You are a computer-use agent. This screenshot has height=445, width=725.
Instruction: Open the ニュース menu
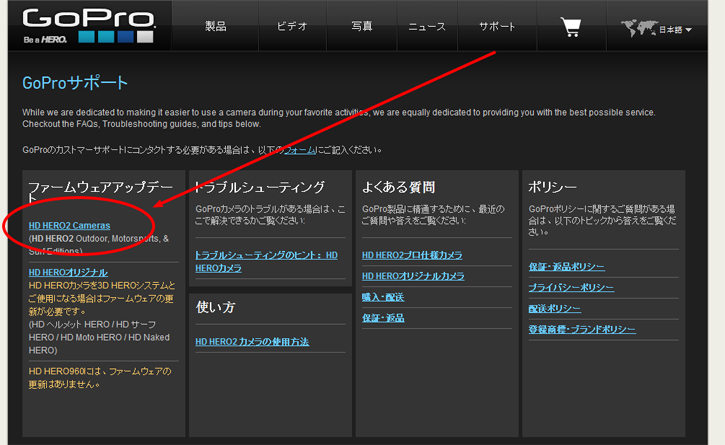tap(427, 27)
